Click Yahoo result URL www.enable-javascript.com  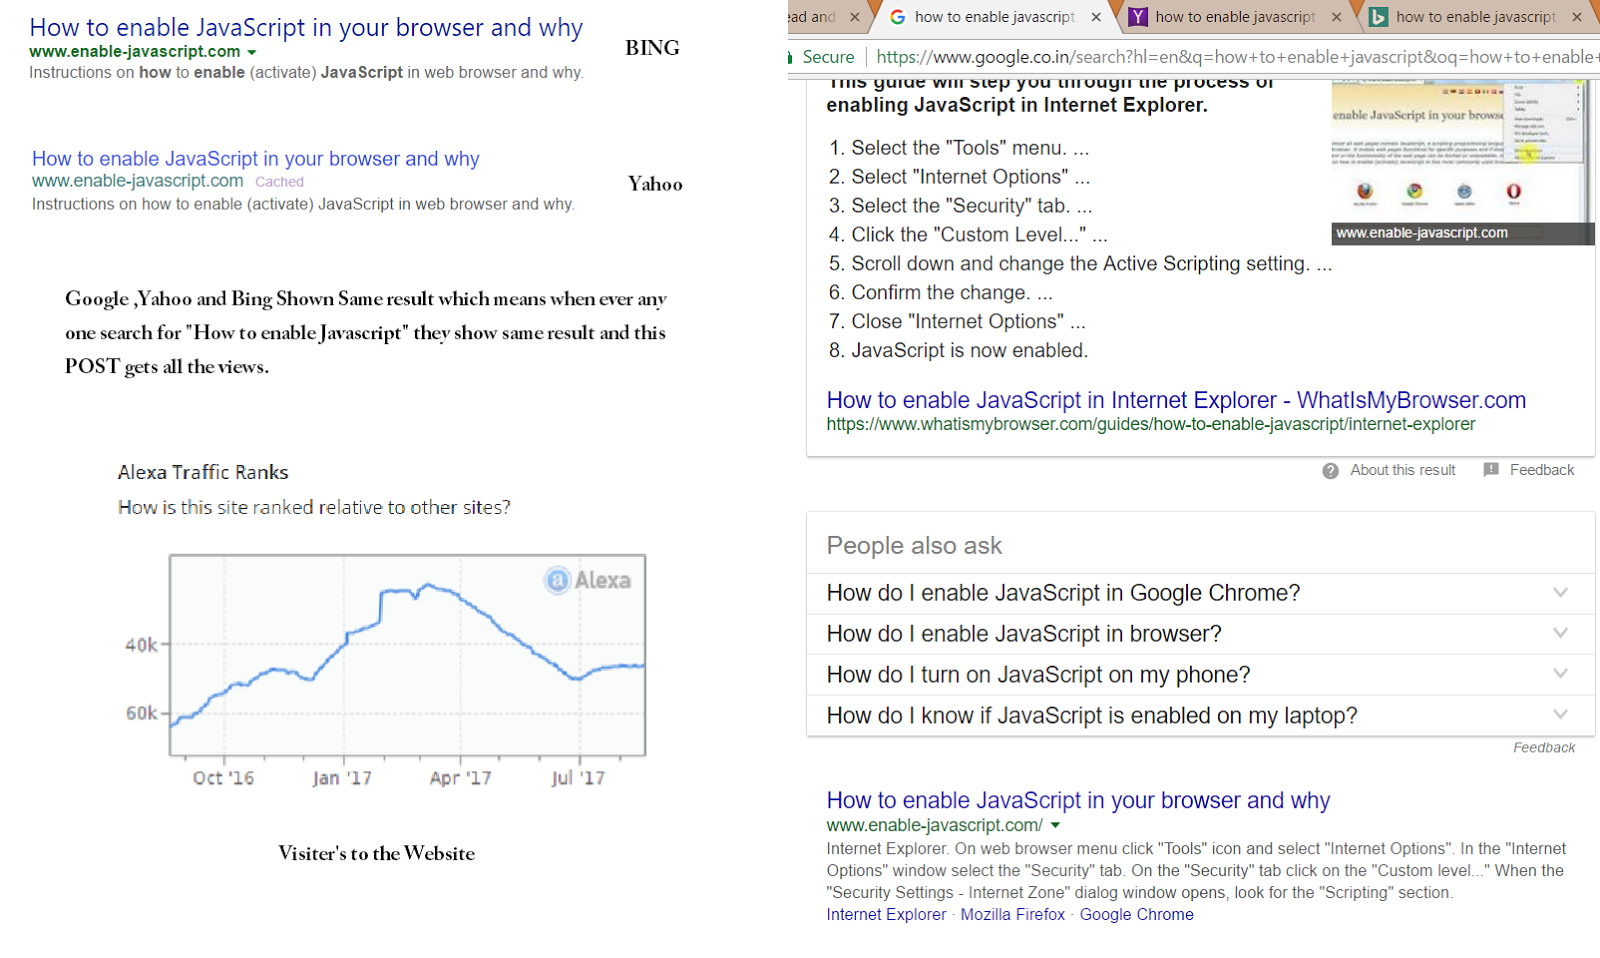[138, 181]
